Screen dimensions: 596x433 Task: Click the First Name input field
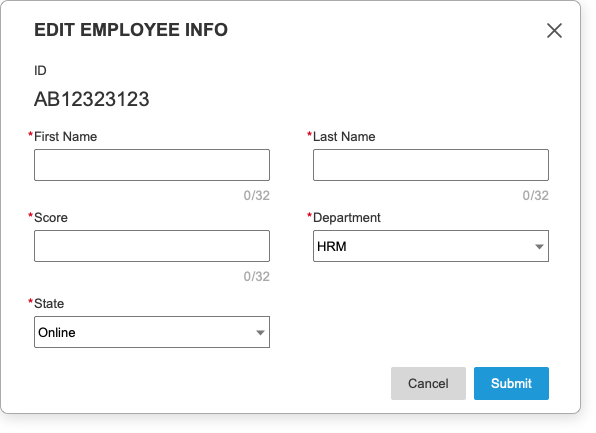pyautogui.click(x=152, y=165)
